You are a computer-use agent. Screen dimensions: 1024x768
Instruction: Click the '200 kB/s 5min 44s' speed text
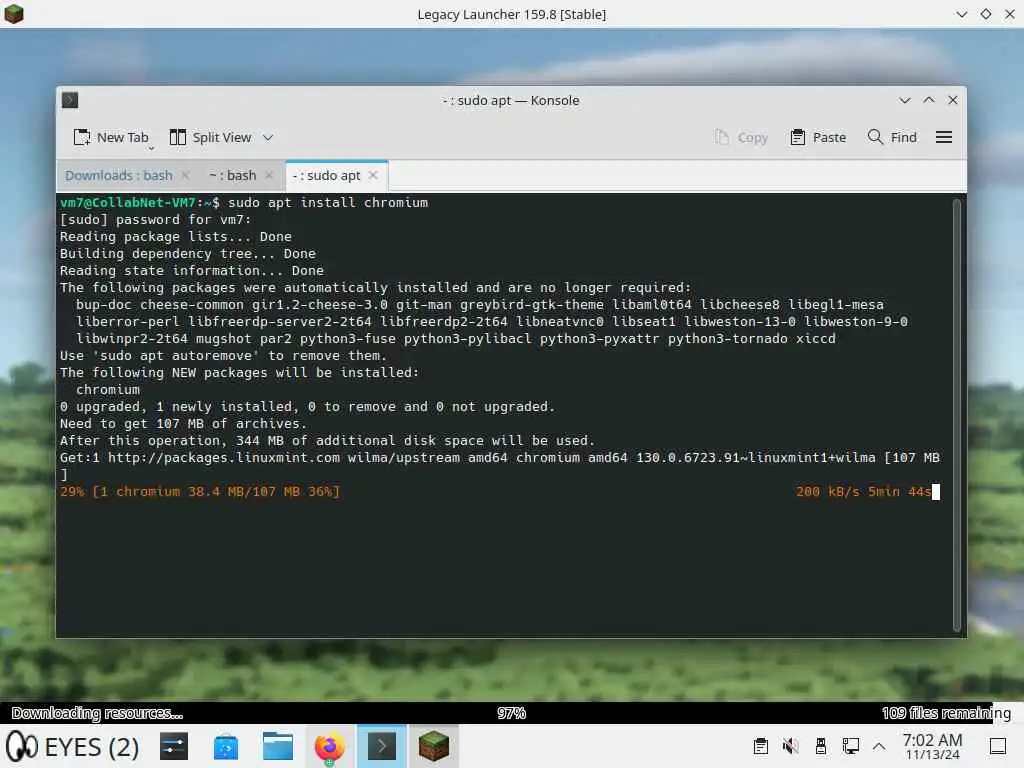[x=863, y=491]
